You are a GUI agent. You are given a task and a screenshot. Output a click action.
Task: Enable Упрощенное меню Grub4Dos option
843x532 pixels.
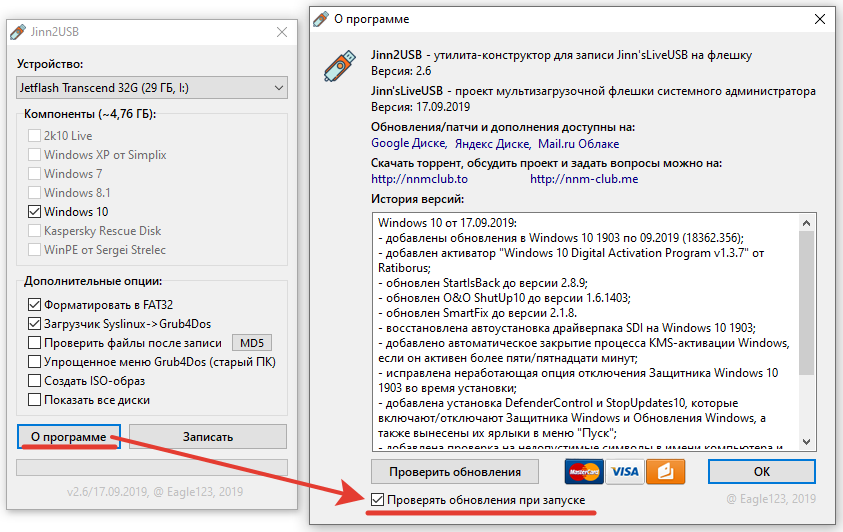(x=34, y=362)
